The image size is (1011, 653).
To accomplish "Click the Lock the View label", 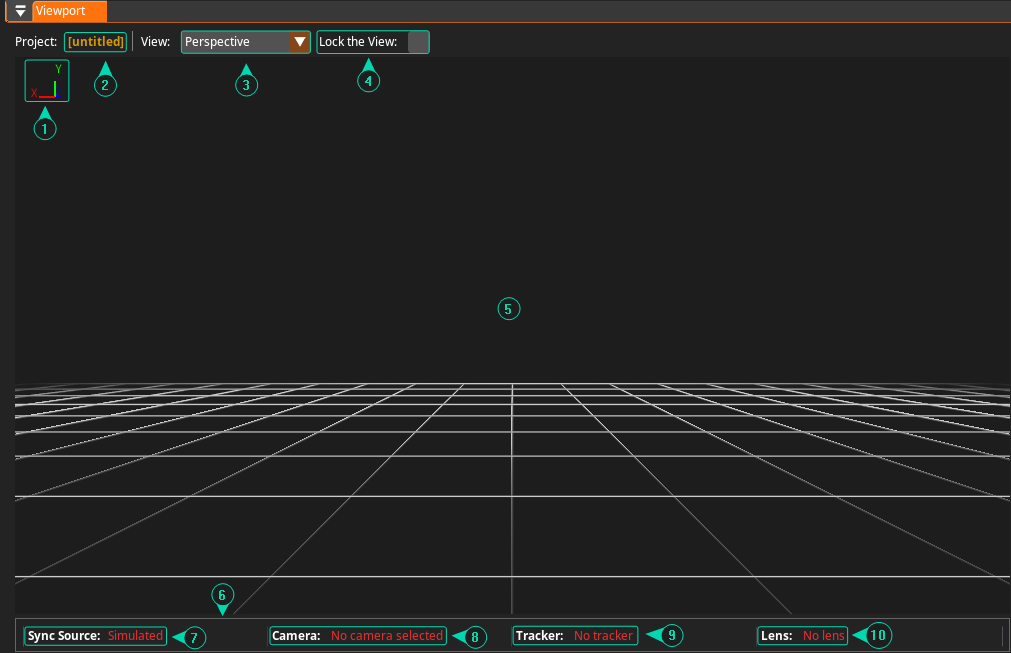I will pyautogui.click(x=358, y=42).
